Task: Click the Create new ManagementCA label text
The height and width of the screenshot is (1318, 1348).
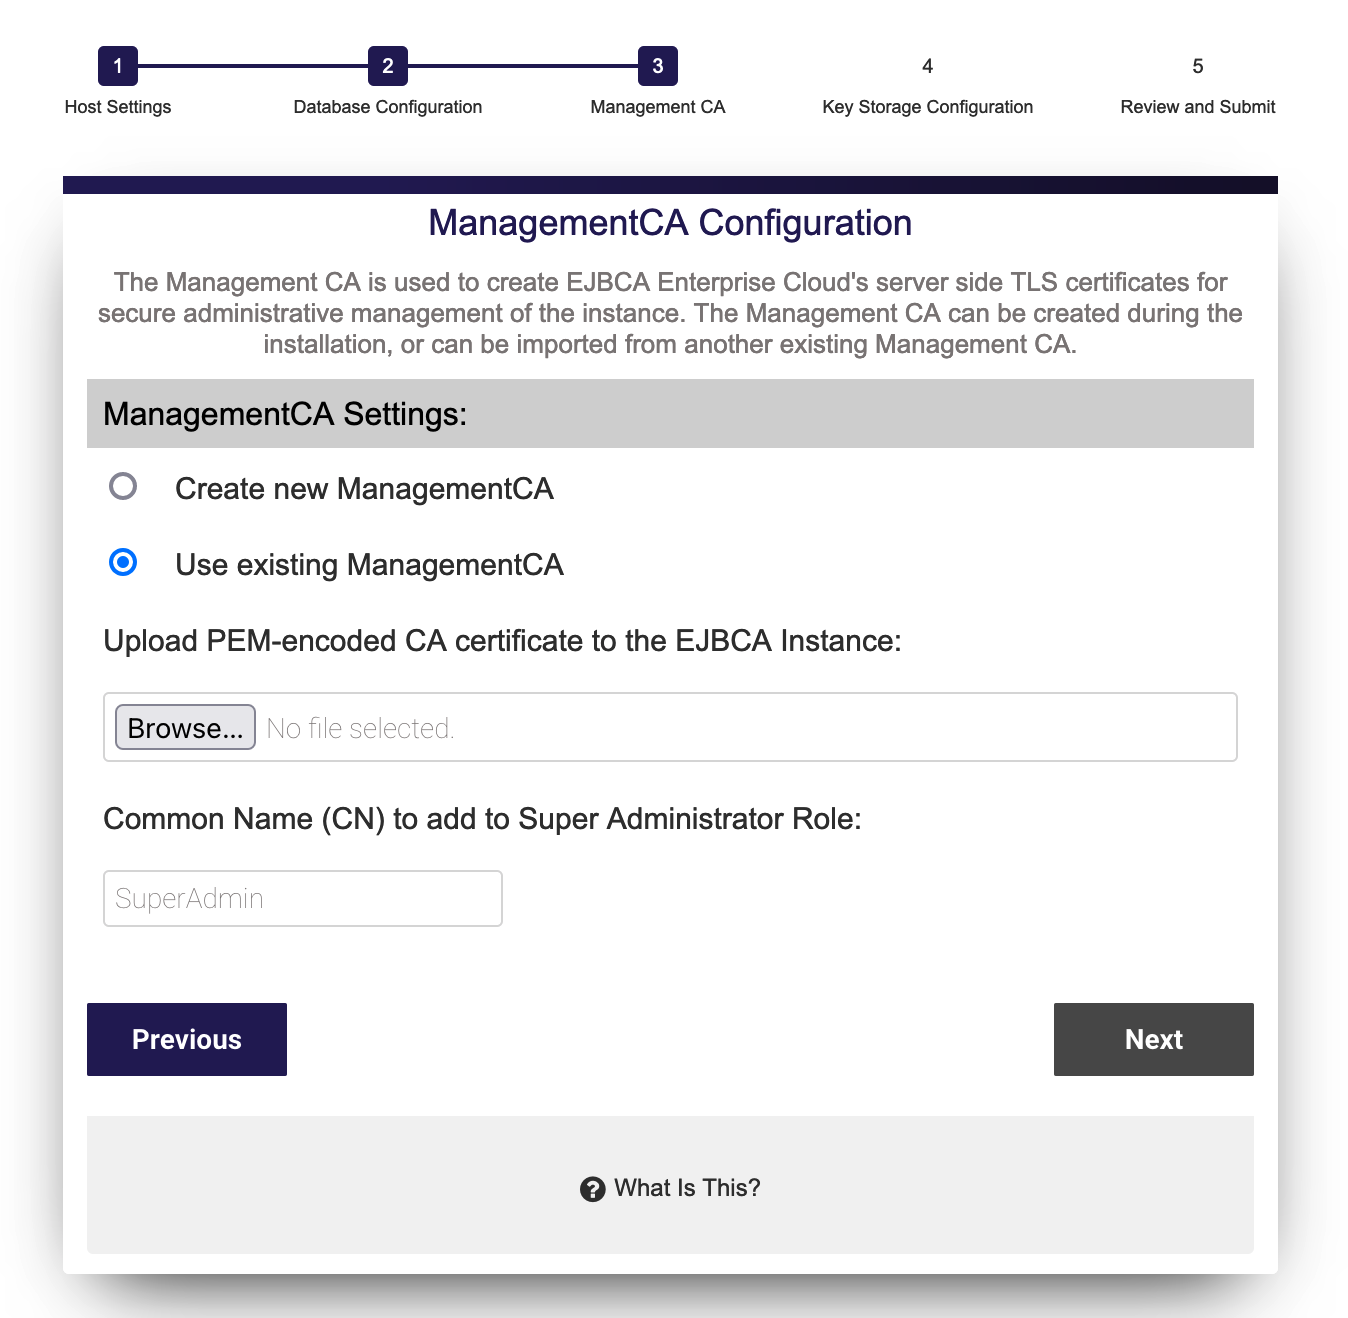Action: coord(364,489)
